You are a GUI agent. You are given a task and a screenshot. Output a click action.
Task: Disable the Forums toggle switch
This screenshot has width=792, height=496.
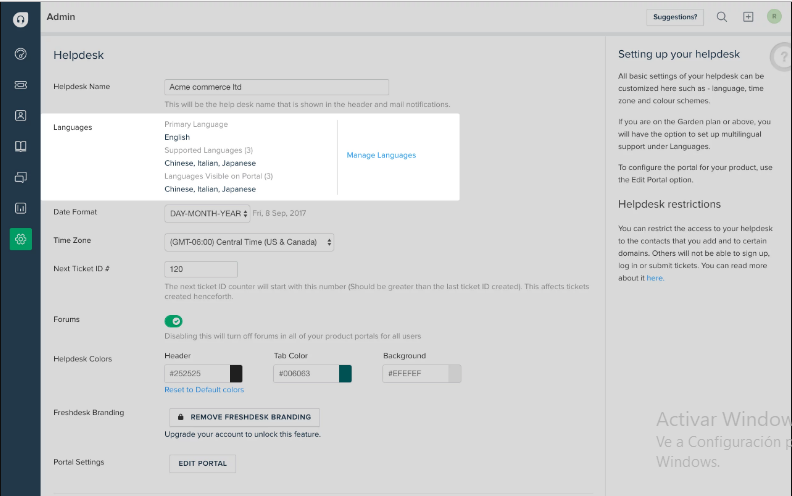[174, 321]
